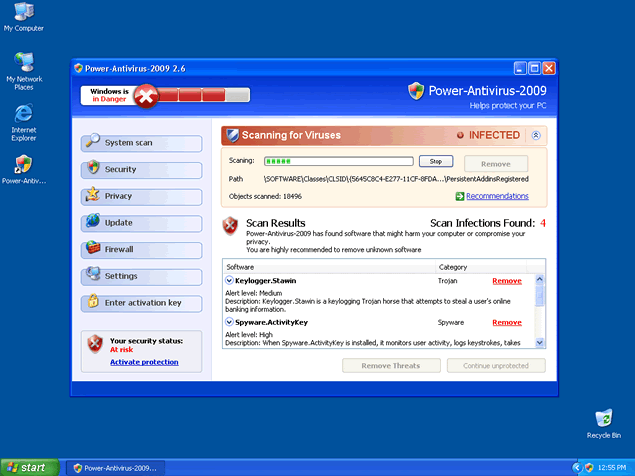Click the Settings wrench icon
Viewport: 635px width, 476px height.
coord(92,275)
